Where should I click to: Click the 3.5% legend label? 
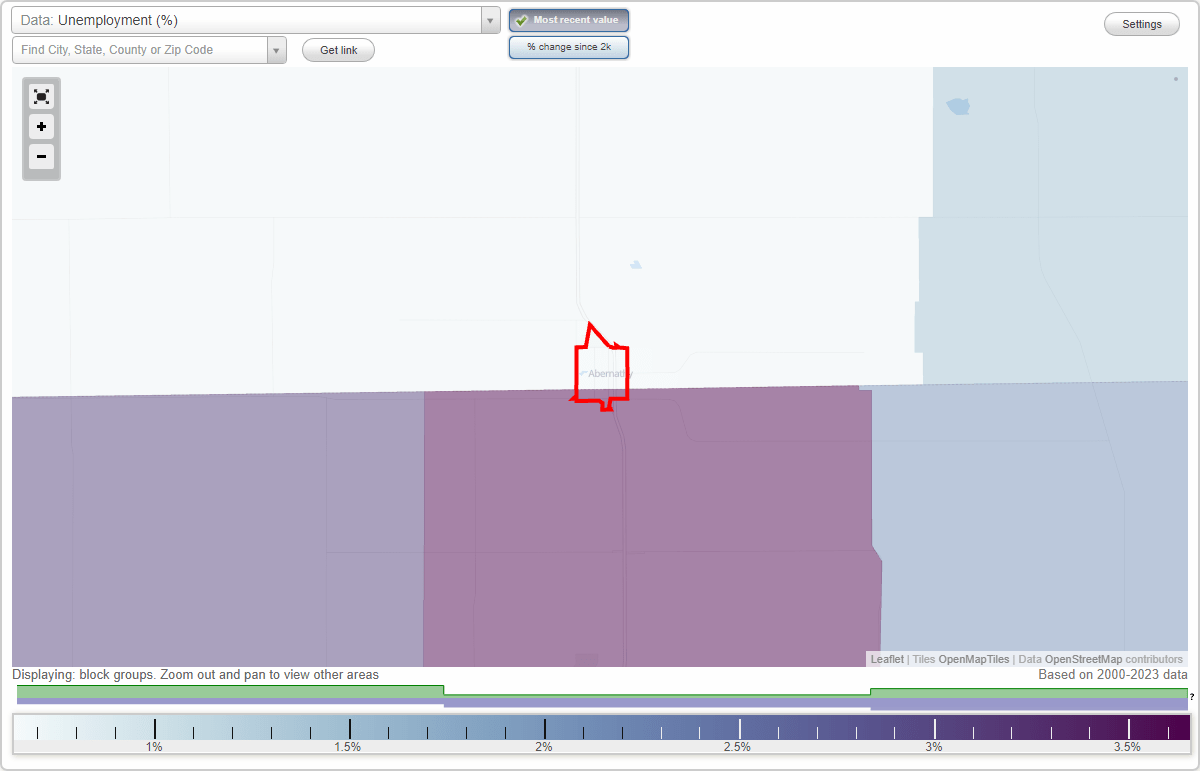point(1127,747)
